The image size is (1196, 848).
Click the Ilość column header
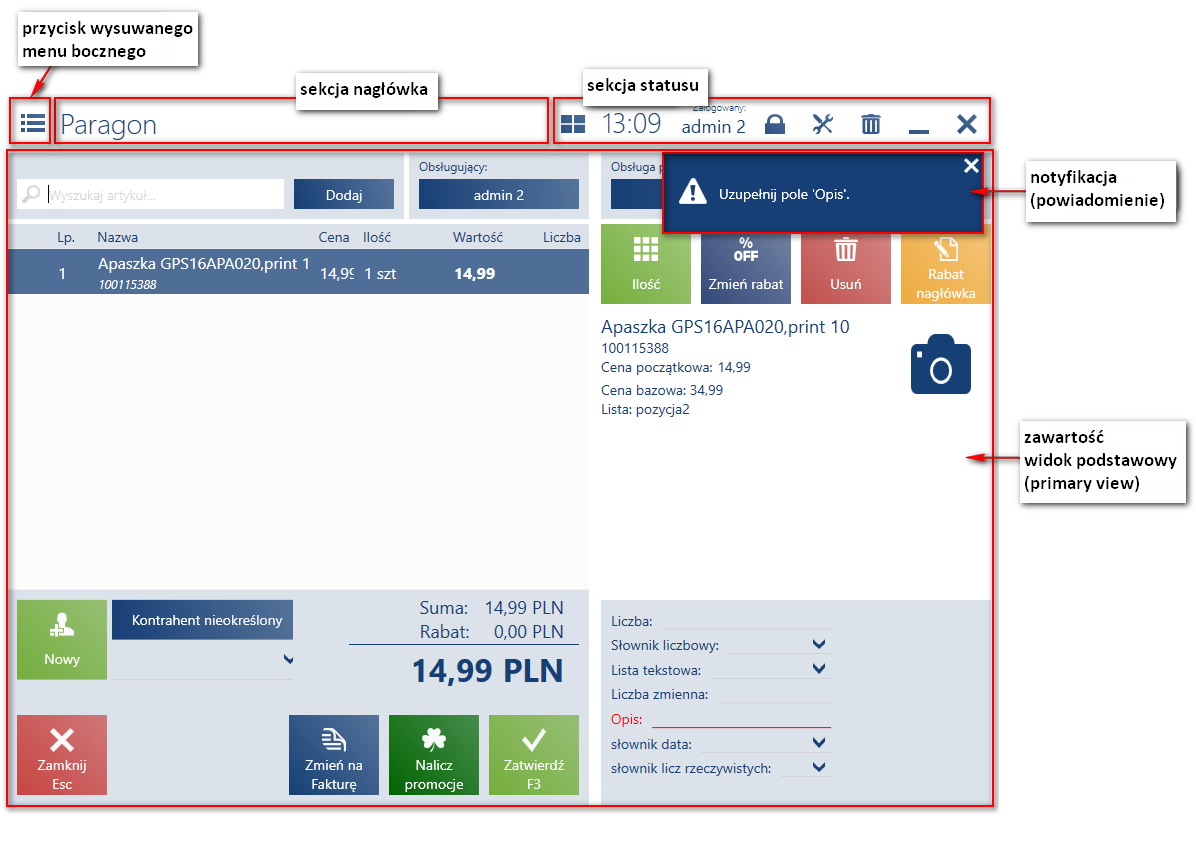click(377, 237)
